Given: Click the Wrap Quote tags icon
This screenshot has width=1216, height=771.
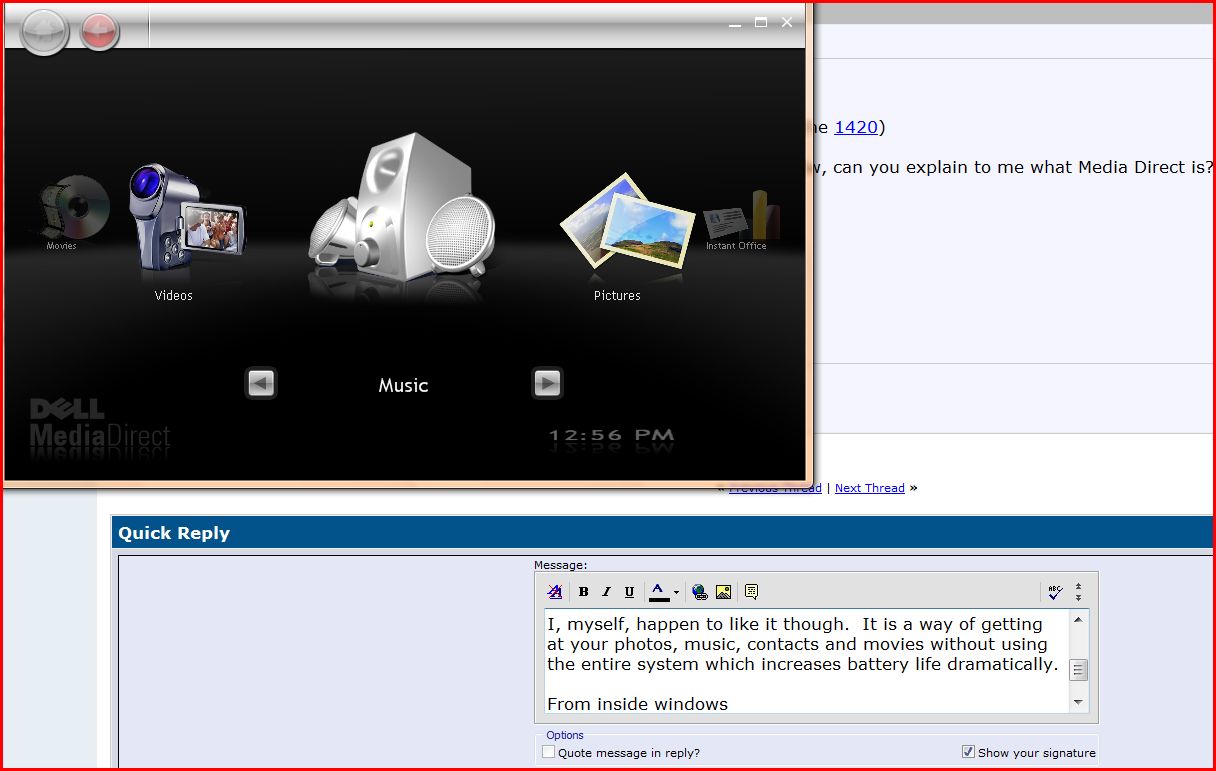Looking at the screenshot, I should tap(752, 592).
